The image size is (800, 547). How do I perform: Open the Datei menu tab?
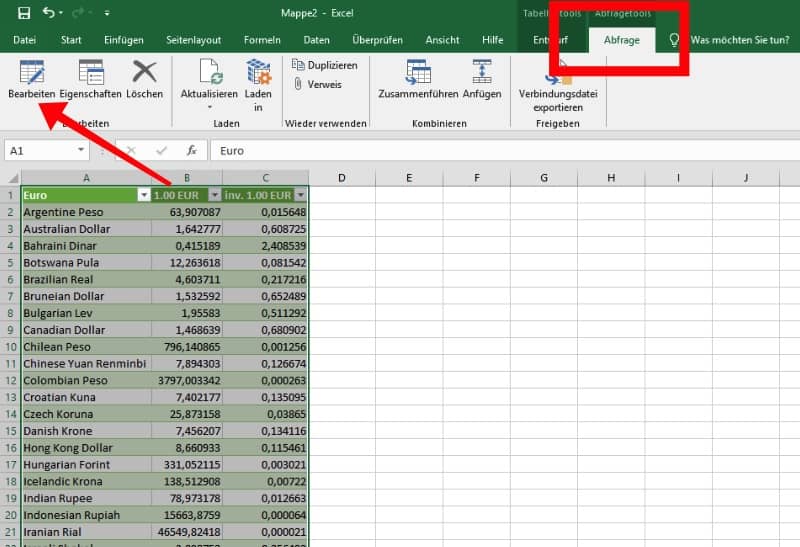coord(24,40)
